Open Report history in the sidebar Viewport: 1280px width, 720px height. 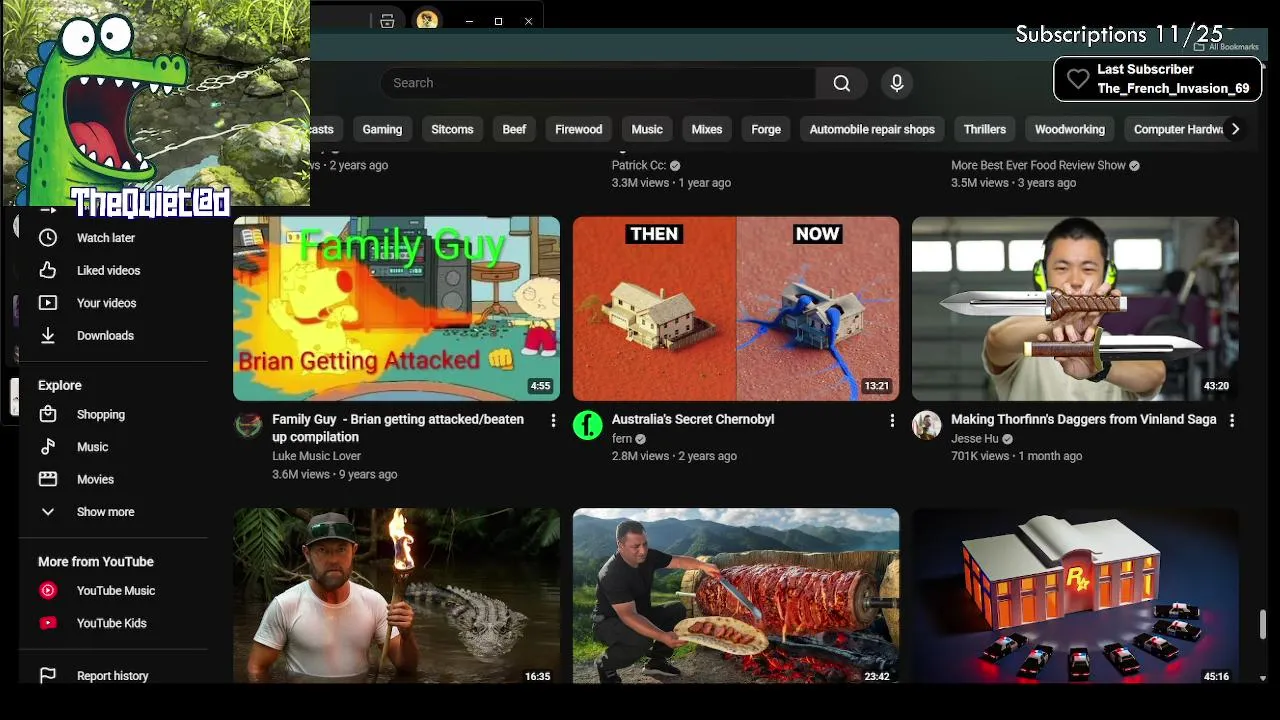(x=113, y=676)
